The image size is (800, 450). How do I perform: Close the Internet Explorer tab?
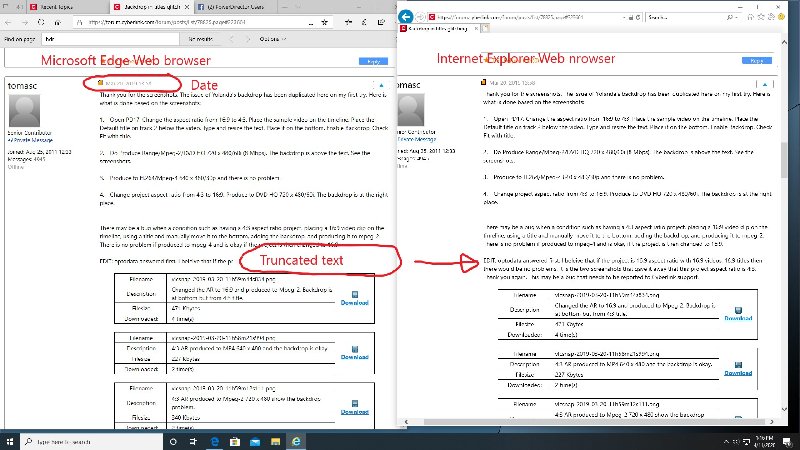476,29
